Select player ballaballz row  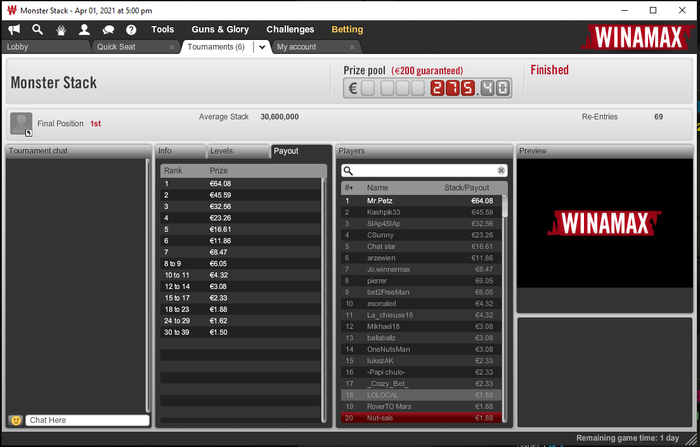(x=421, y=338)
